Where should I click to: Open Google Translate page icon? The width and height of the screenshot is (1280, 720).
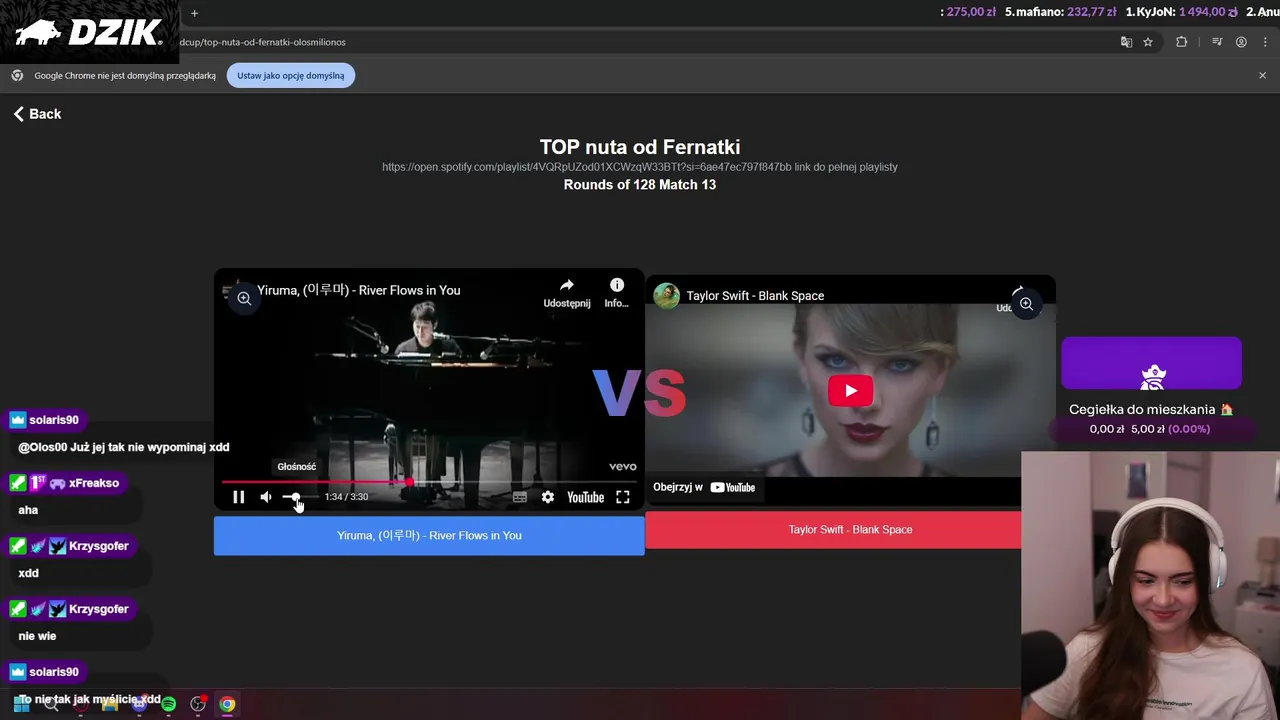[x=1126, y=42]
